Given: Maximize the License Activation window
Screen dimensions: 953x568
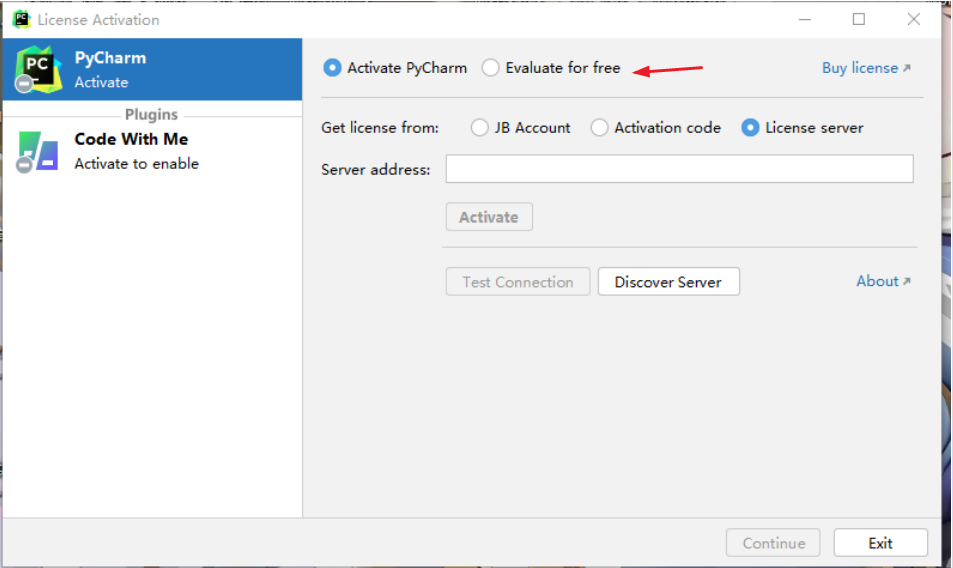Looking at the screenshot, I should (859, 19).
